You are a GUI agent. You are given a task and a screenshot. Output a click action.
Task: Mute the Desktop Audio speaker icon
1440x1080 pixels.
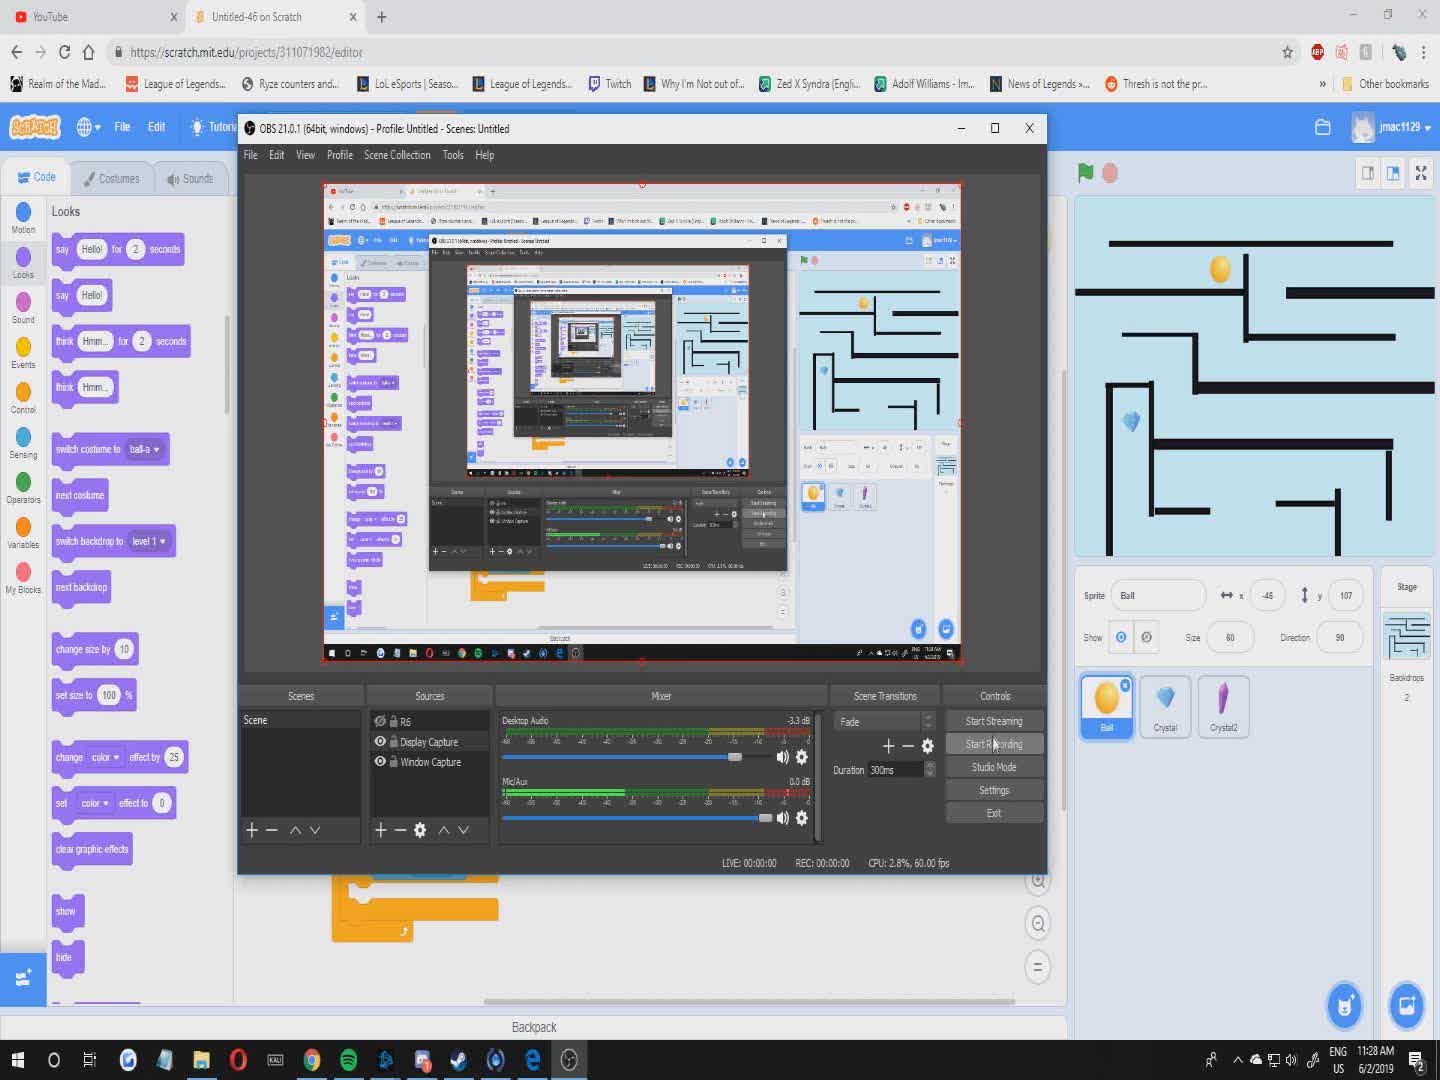(x=783, y=757)
